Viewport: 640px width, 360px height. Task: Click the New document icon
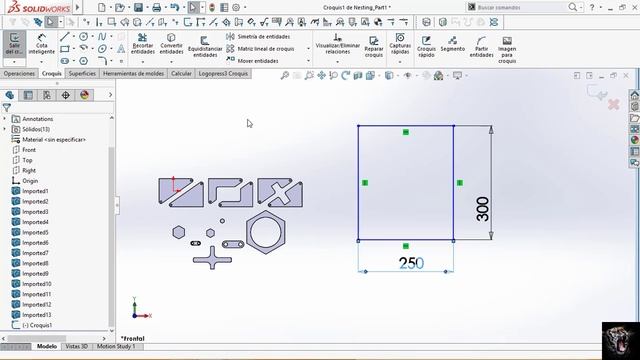[102, 7]
